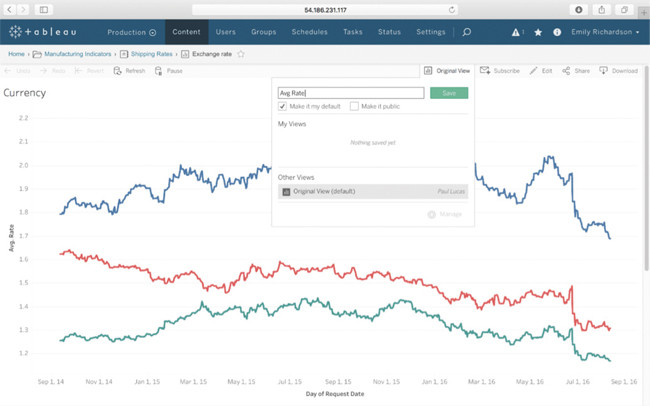Toggle the Original View custom views dropdown
The width and height of the screenshot is (650, 406).
447,71
